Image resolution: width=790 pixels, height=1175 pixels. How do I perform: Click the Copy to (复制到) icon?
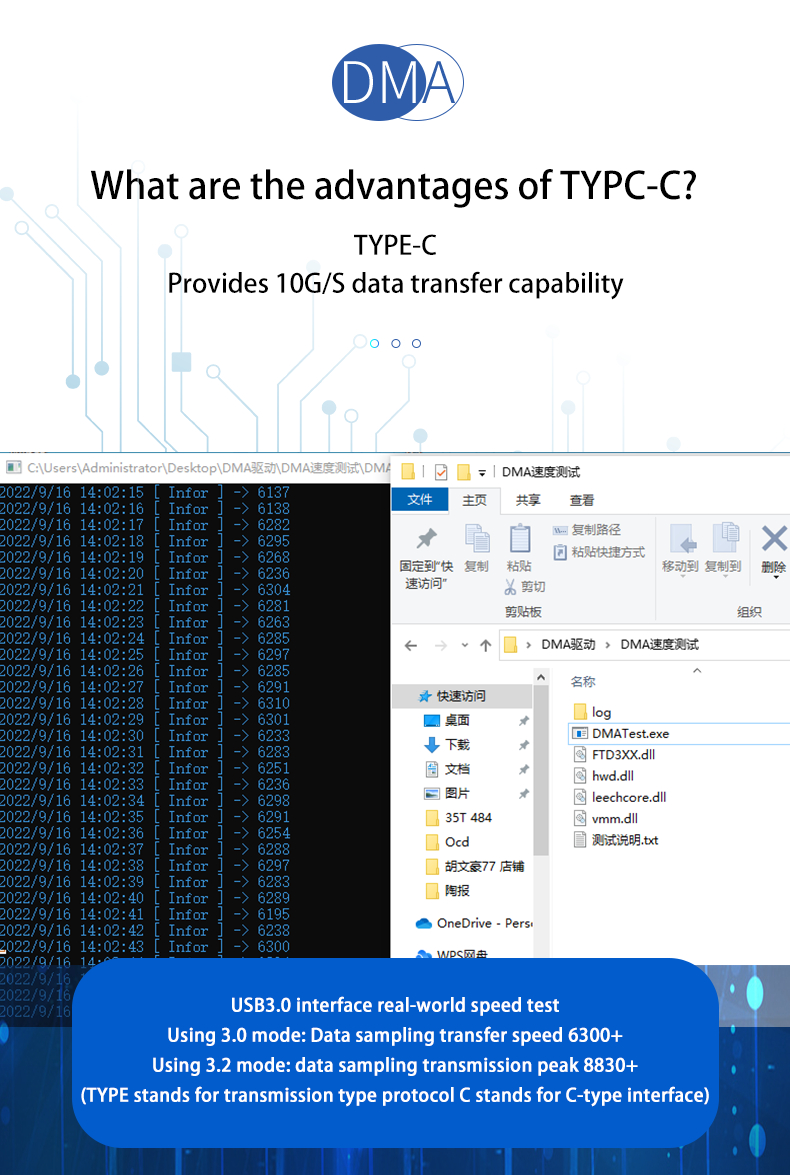(725, 539)
